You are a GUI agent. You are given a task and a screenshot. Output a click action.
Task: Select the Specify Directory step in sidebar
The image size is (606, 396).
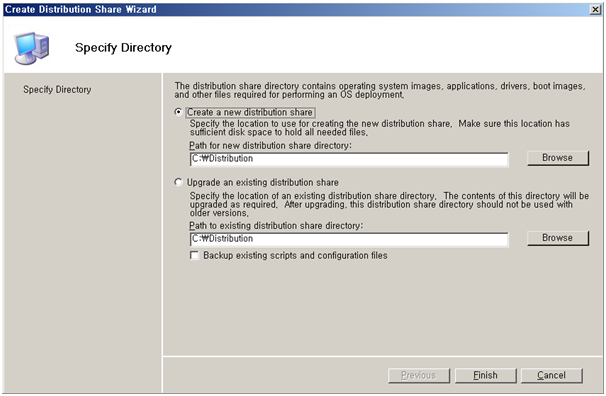pyautogui.click(x=57, y=90)
